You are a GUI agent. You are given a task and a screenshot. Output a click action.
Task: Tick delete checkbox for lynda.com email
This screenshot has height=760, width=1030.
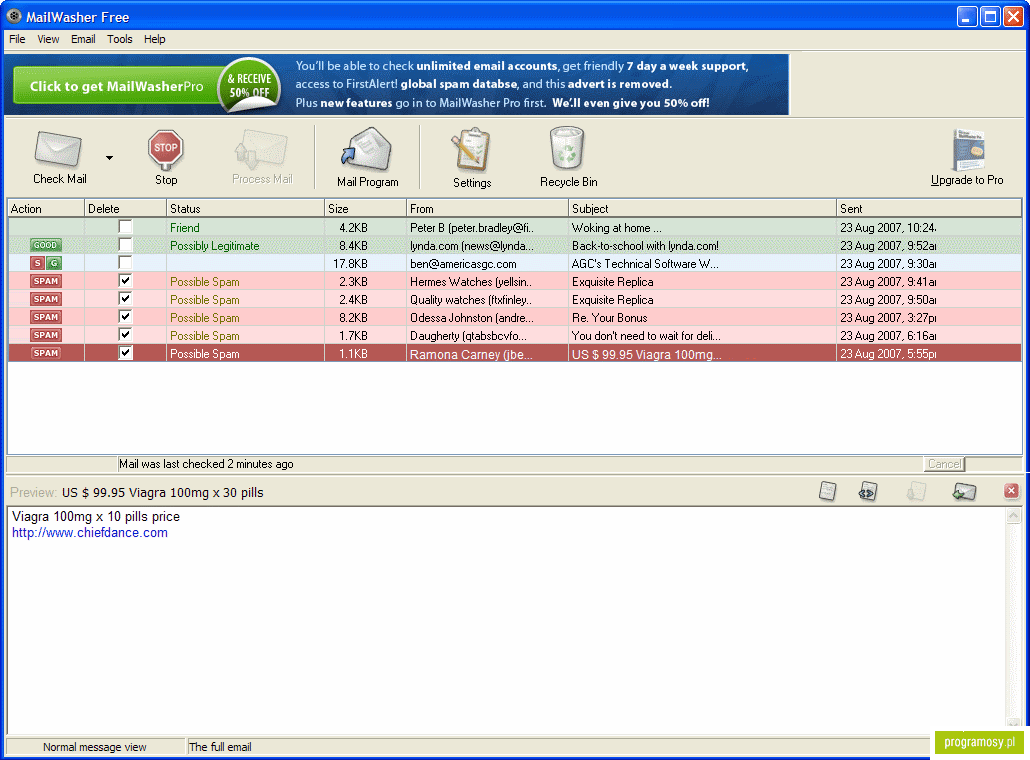click(x=125, y=244)
